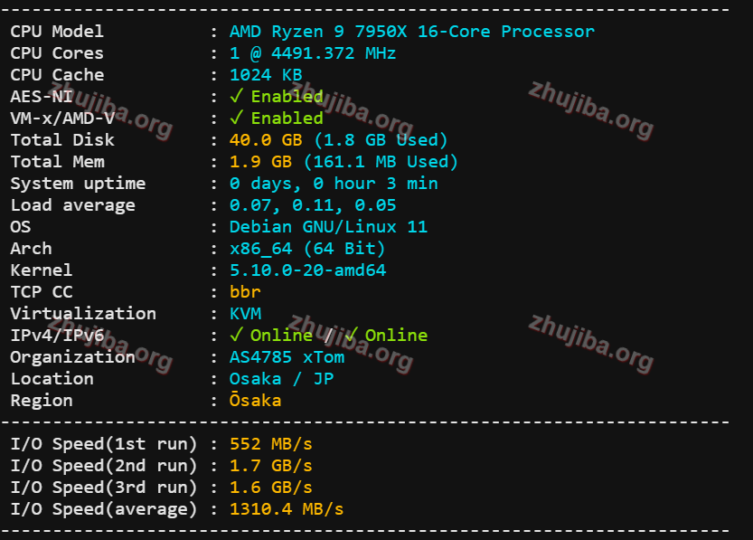Screen dimensions: 753x540
Task: Click the Debian GNU/Linux 11 text
Action: 328,227
